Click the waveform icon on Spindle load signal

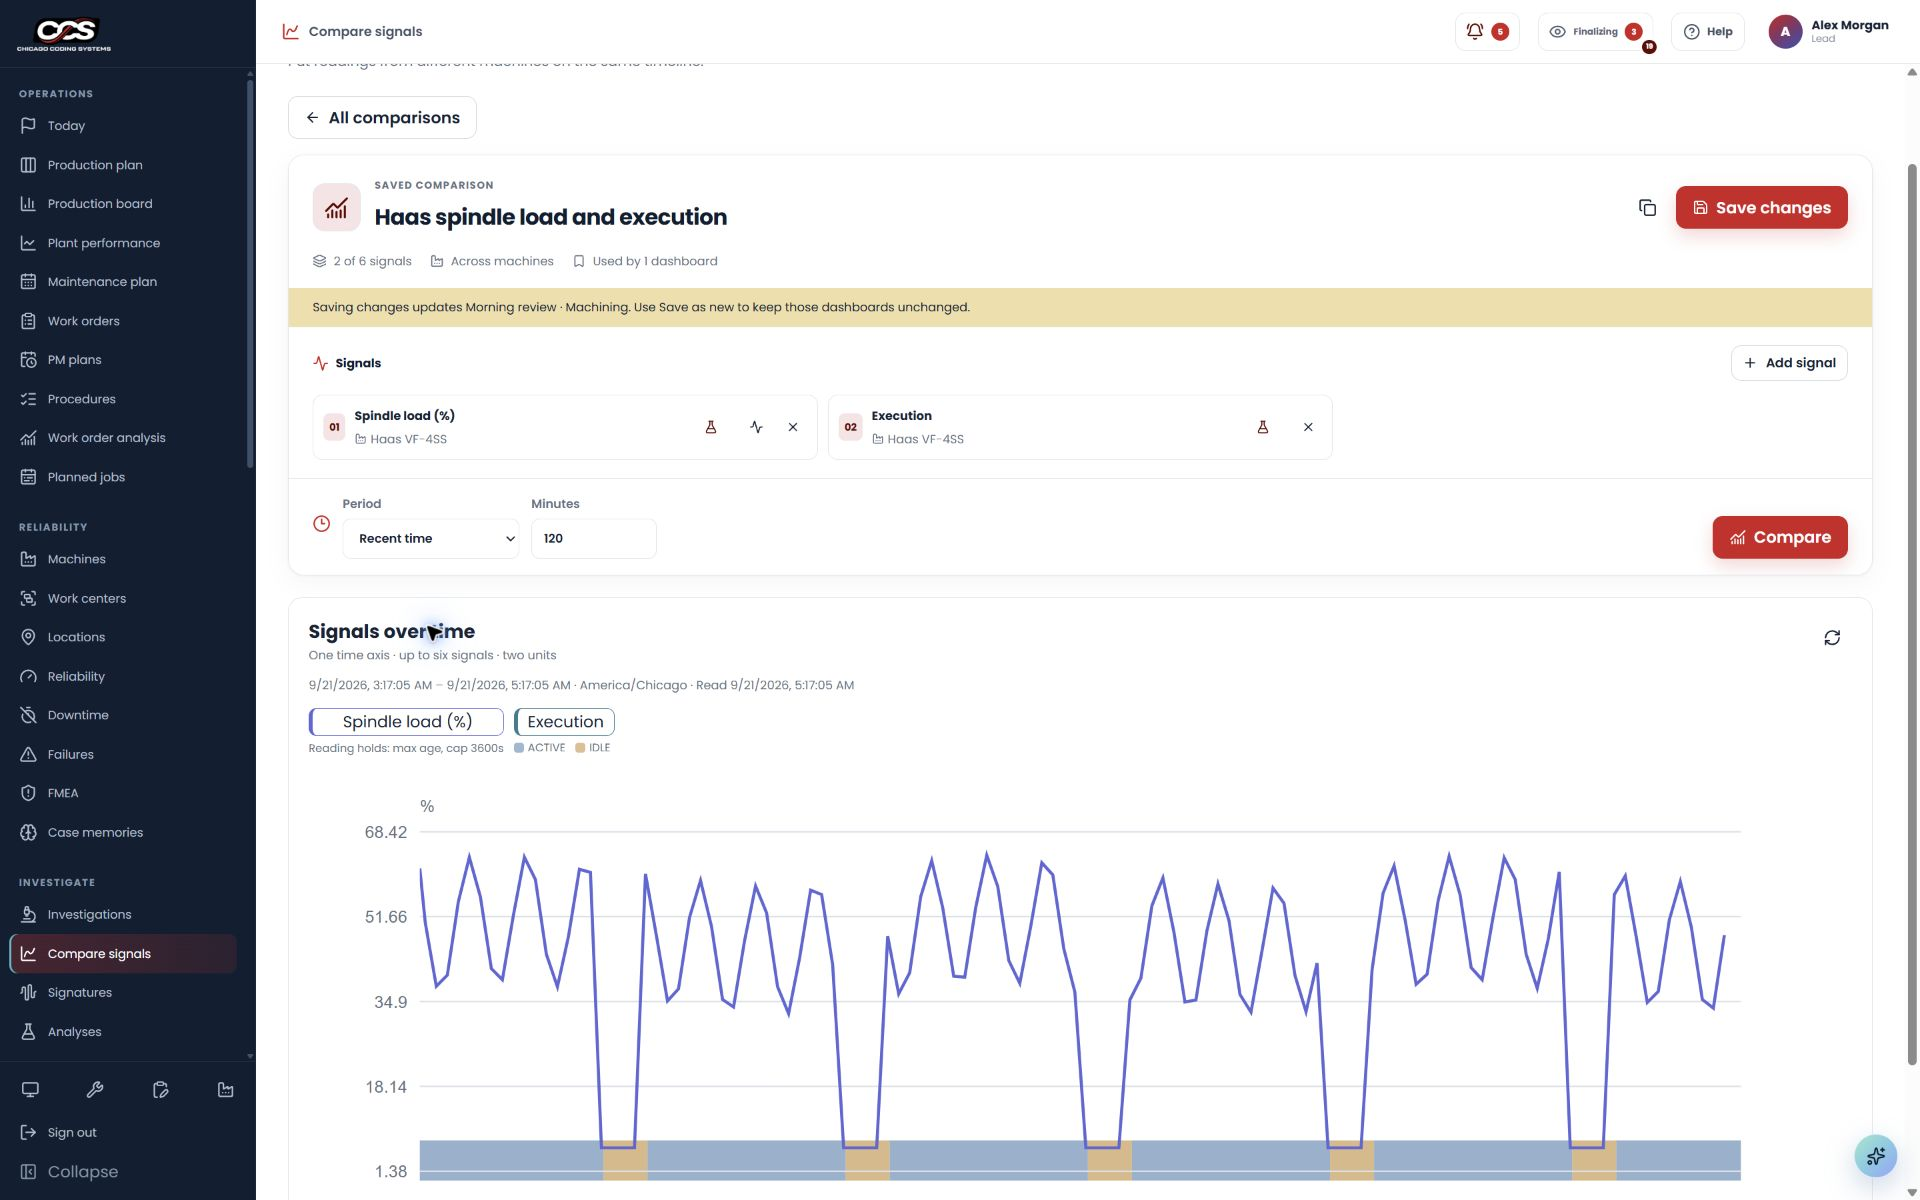756,427
